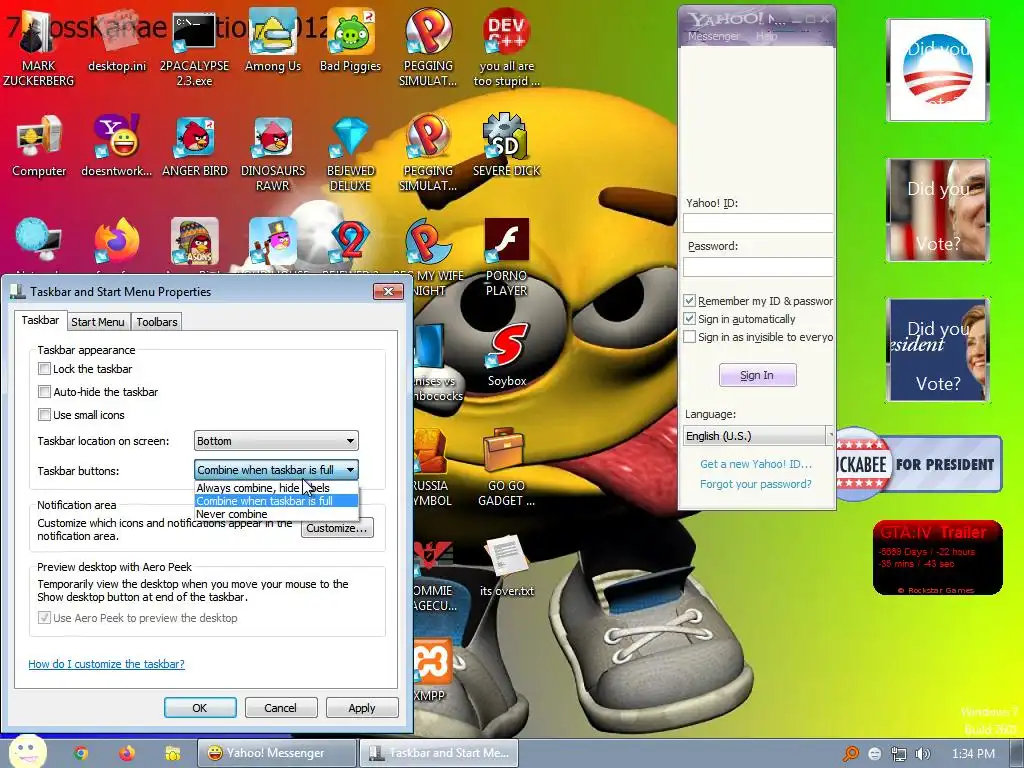The image size is (1024, 768).
Task: Select the Dev-C++ 'you all are too stupid' icon
Action: [506, 49]
